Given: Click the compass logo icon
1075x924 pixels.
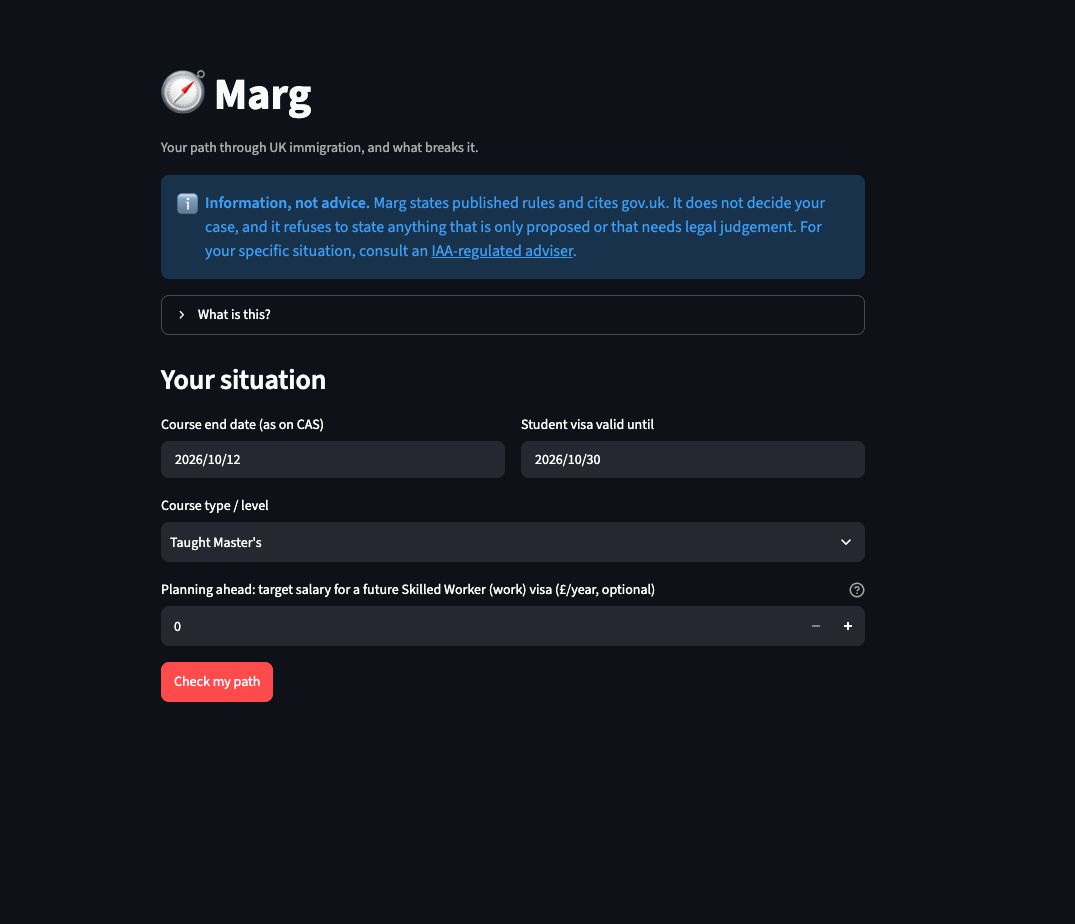Looking at the screenshot, I should click(x=183, y=92).
